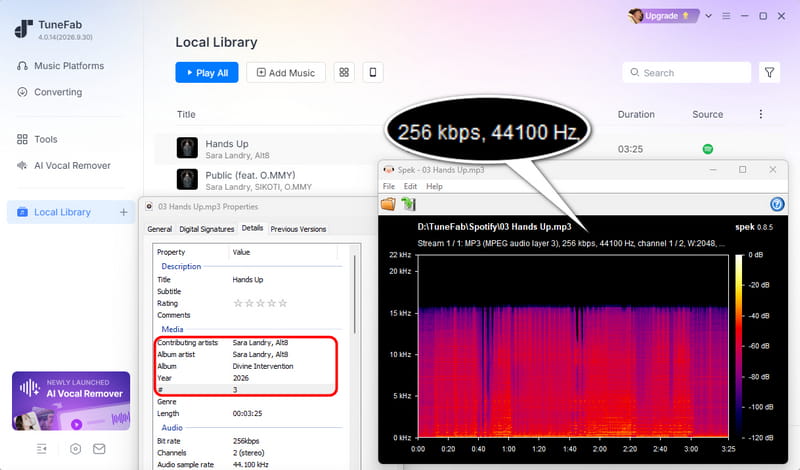Select the Hands Up track title
Screen dimensions: 800x470
227,143
